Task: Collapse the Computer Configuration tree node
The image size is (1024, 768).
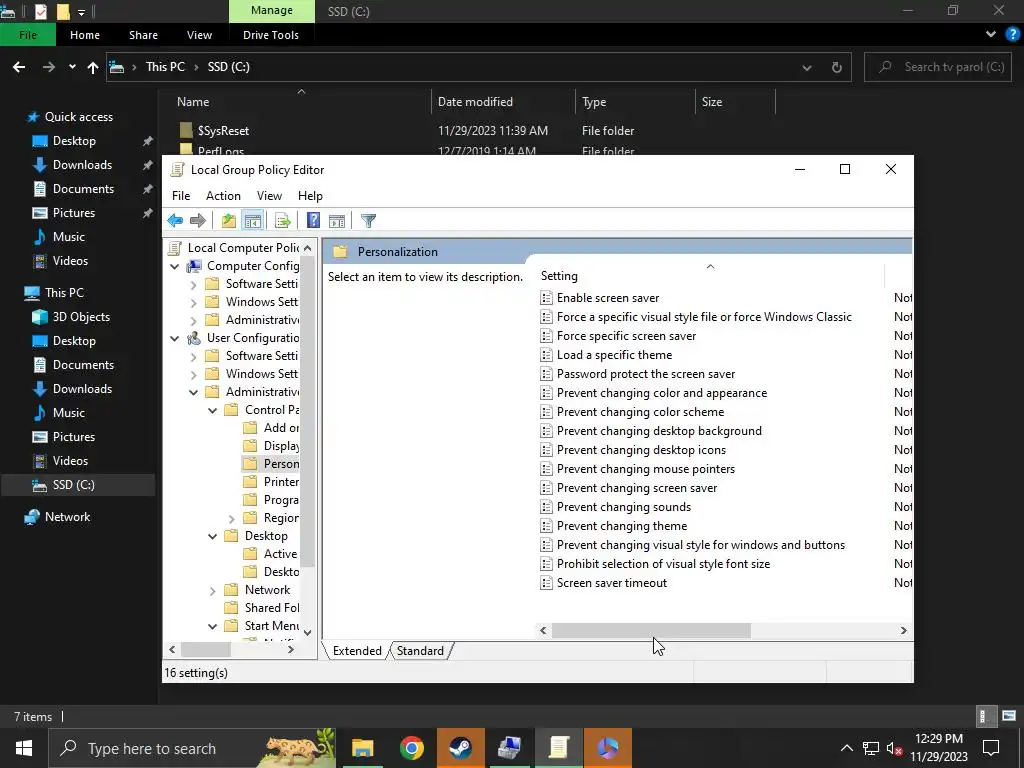Action: coord(174,266)
